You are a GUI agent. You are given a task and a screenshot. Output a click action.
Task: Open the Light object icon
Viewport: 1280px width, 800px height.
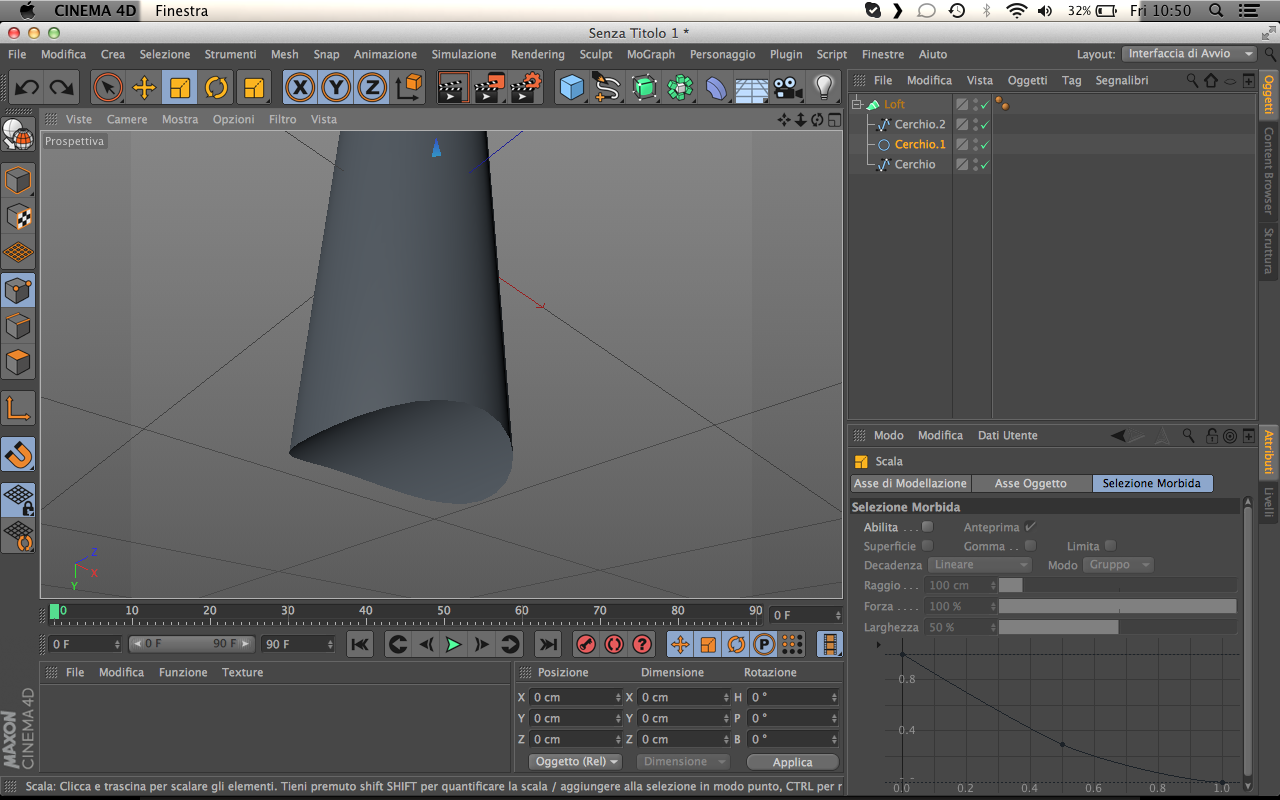click(823, 88)
